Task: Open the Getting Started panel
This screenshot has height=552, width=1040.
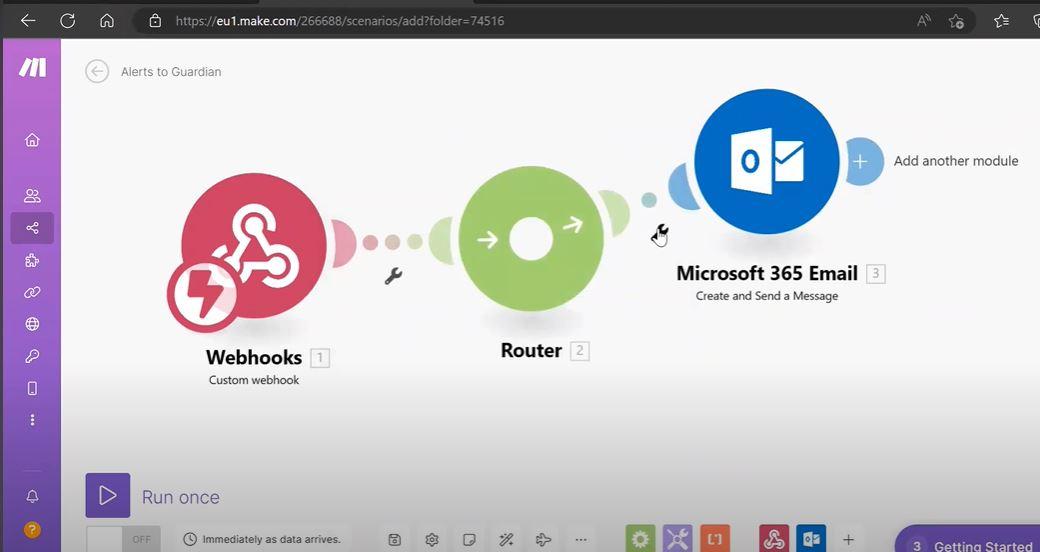Action: click(968, 540)
